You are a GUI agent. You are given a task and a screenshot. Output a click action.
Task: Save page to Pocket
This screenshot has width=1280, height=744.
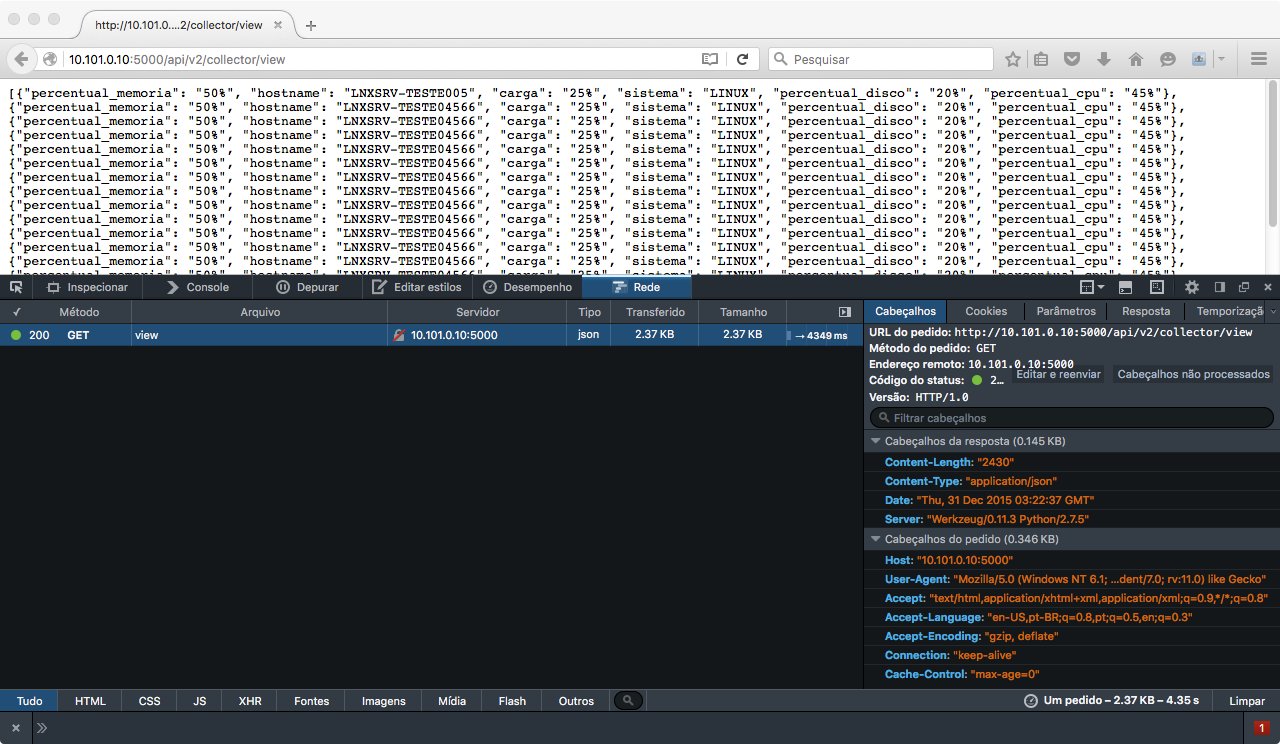[x=1071, y=59]
